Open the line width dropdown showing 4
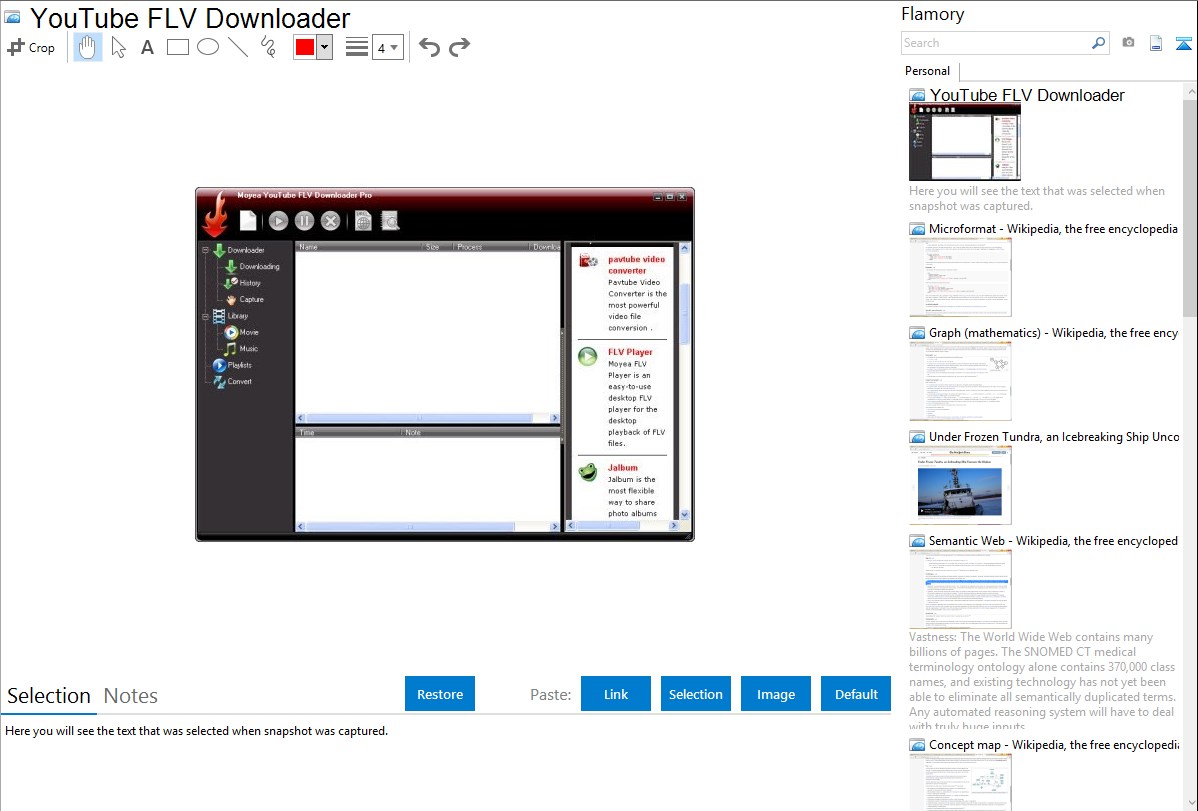The image size is (1198, 811). 388,47
